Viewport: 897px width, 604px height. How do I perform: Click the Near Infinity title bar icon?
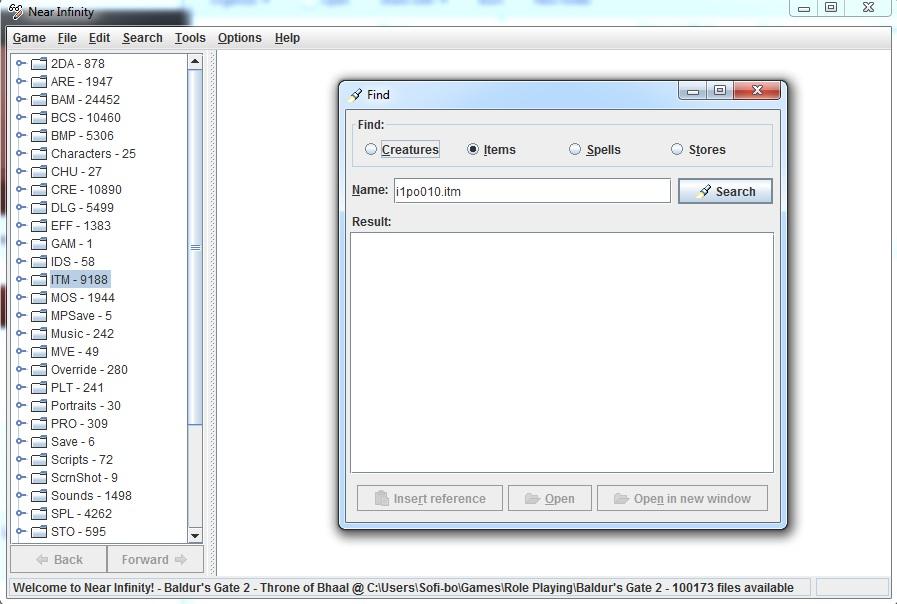[x=16, y=11]
